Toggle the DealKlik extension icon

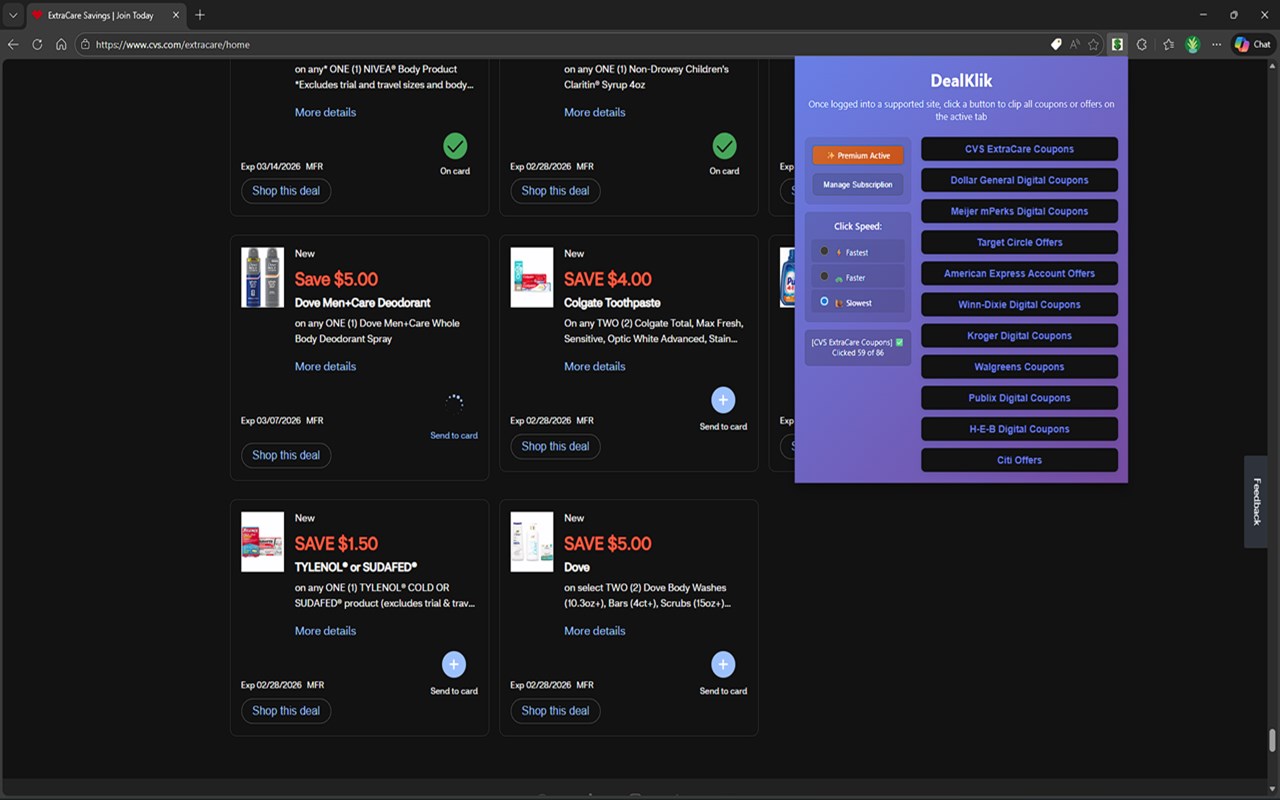point(1118,44)
